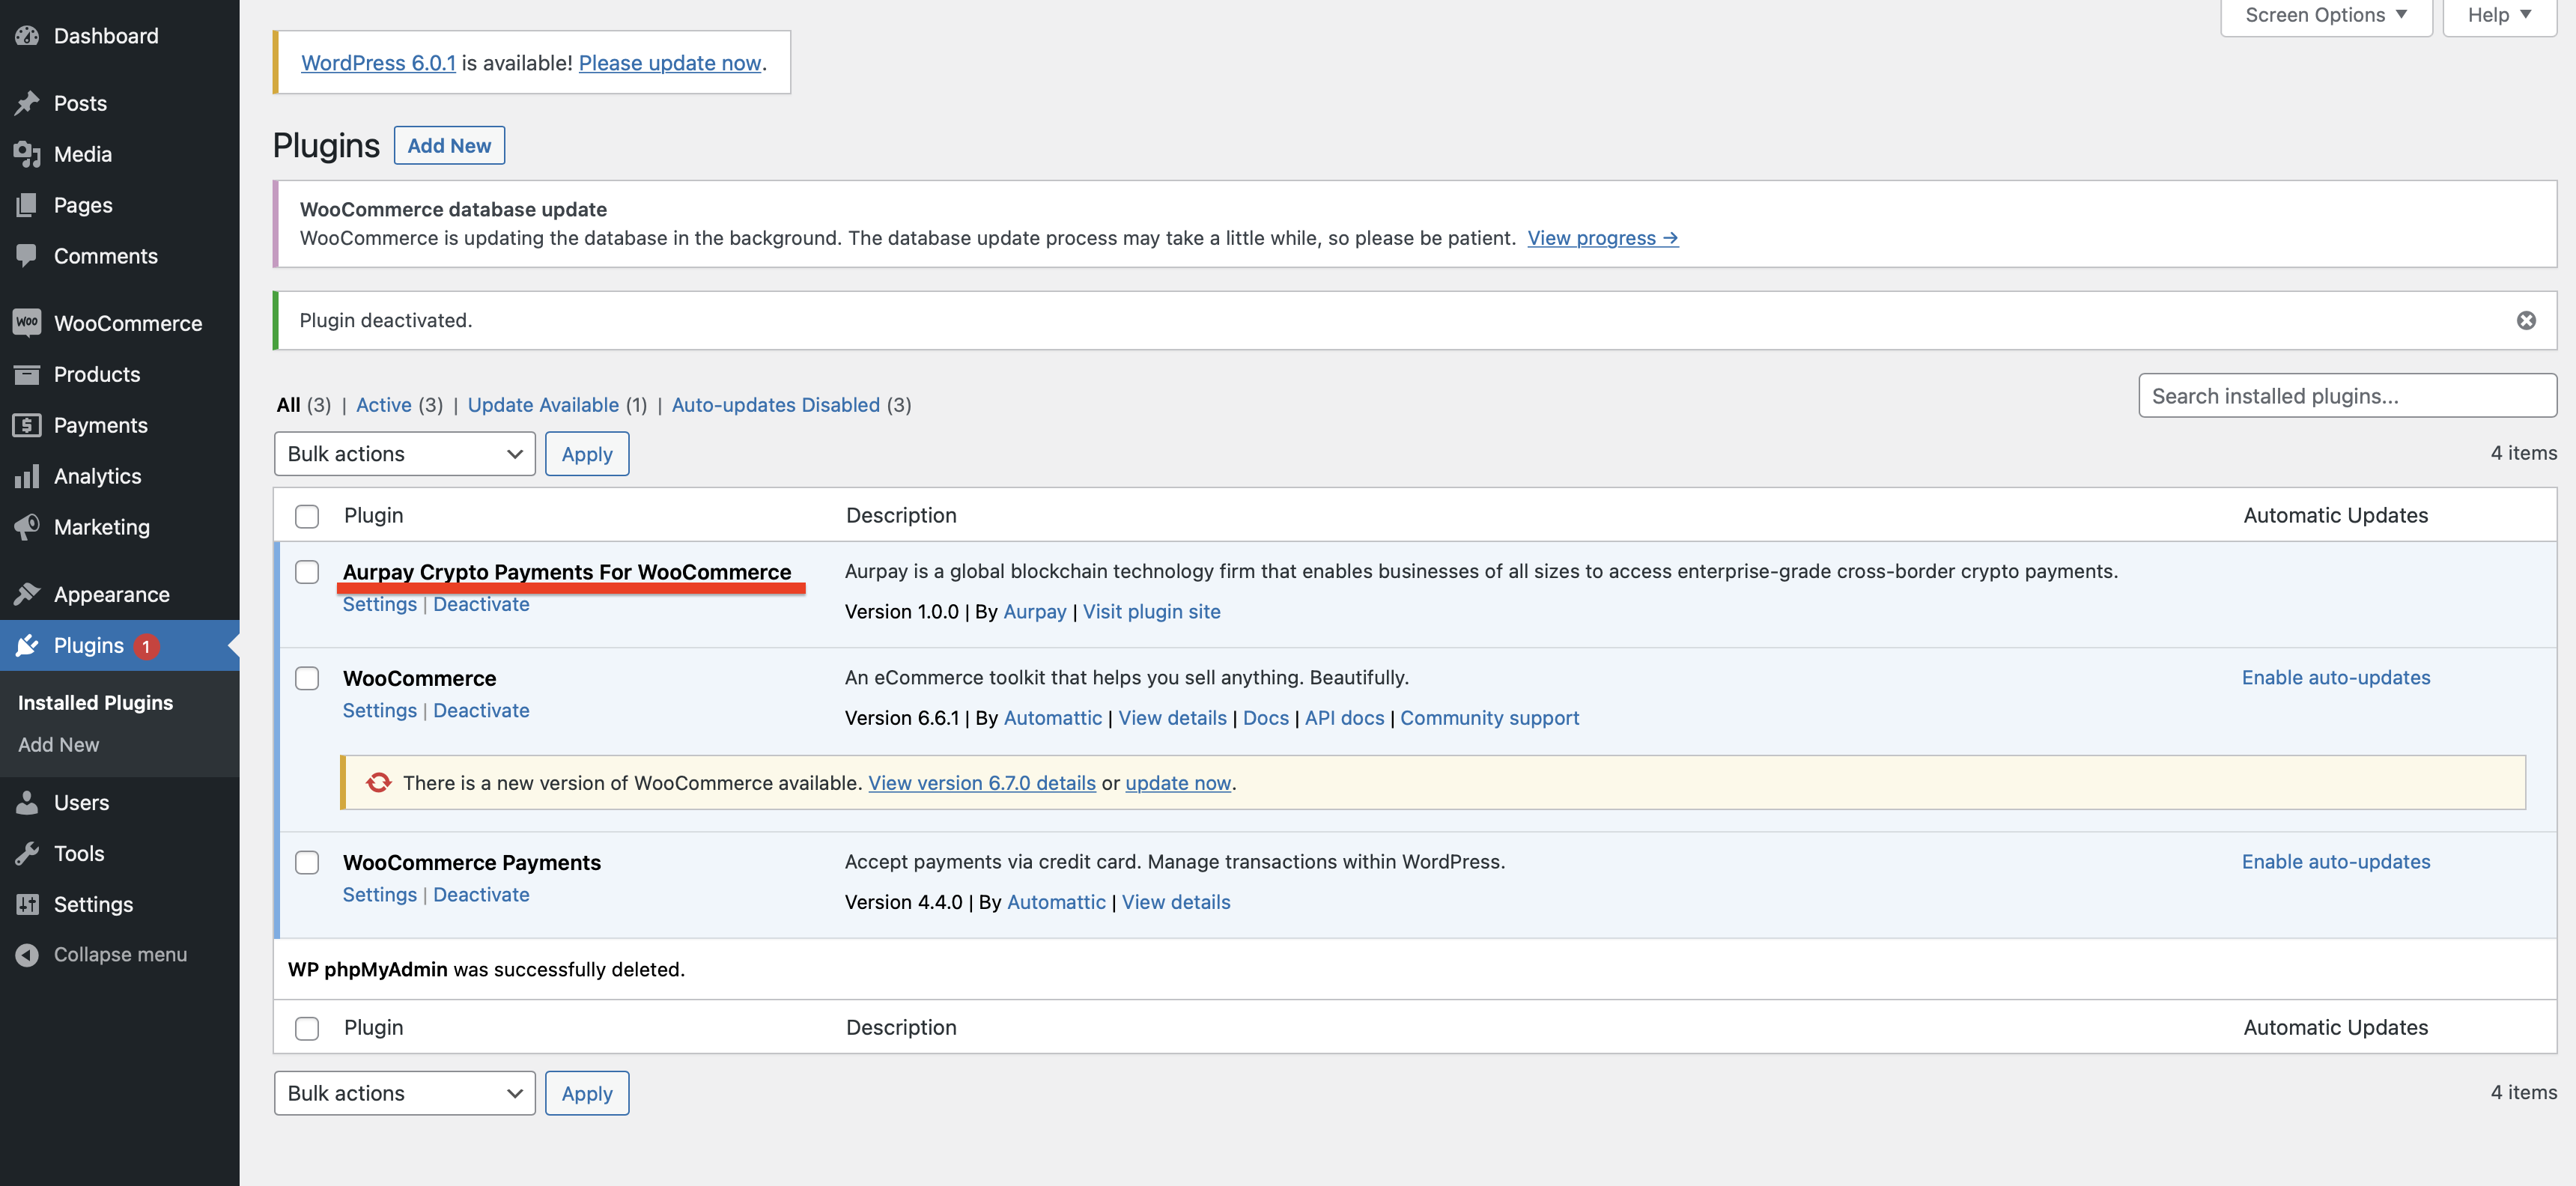Filter plugins by Update Available
This screenshot has width=2576, height=1186.
click(543, 405)
